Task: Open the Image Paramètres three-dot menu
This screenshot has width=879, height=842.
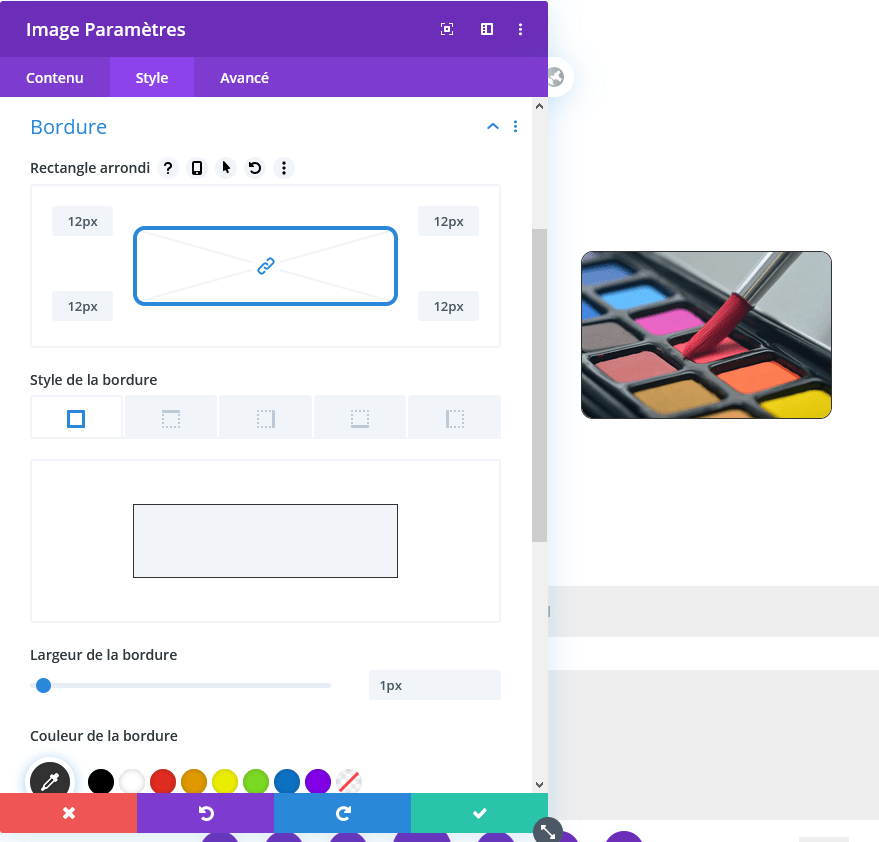Action: 520,29
